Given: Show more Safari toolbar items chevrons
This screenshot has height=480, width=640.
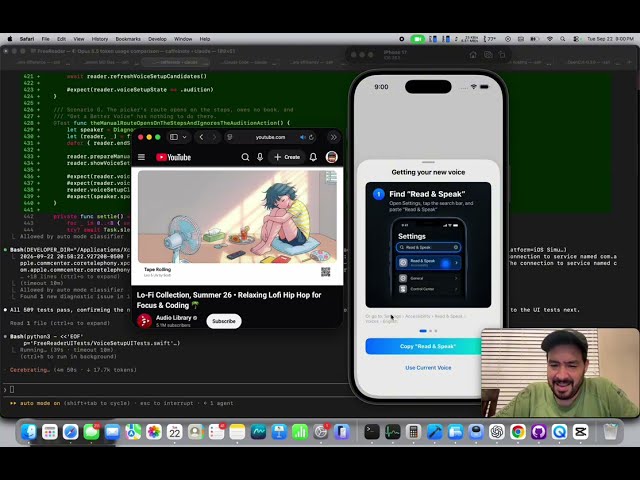Looking at the screenshot, I should [333, 137].
